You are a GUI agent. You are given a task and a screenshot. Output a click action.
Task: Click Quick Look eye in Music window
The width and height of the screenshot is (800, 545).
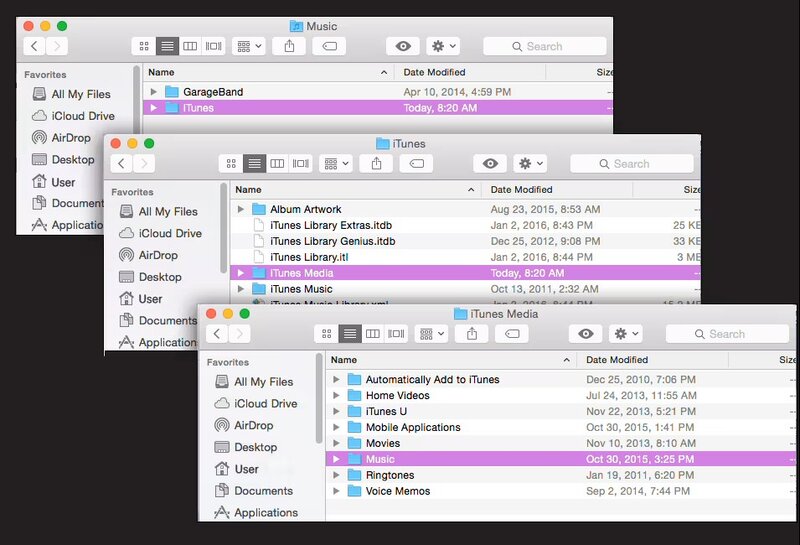coord(403,46)
